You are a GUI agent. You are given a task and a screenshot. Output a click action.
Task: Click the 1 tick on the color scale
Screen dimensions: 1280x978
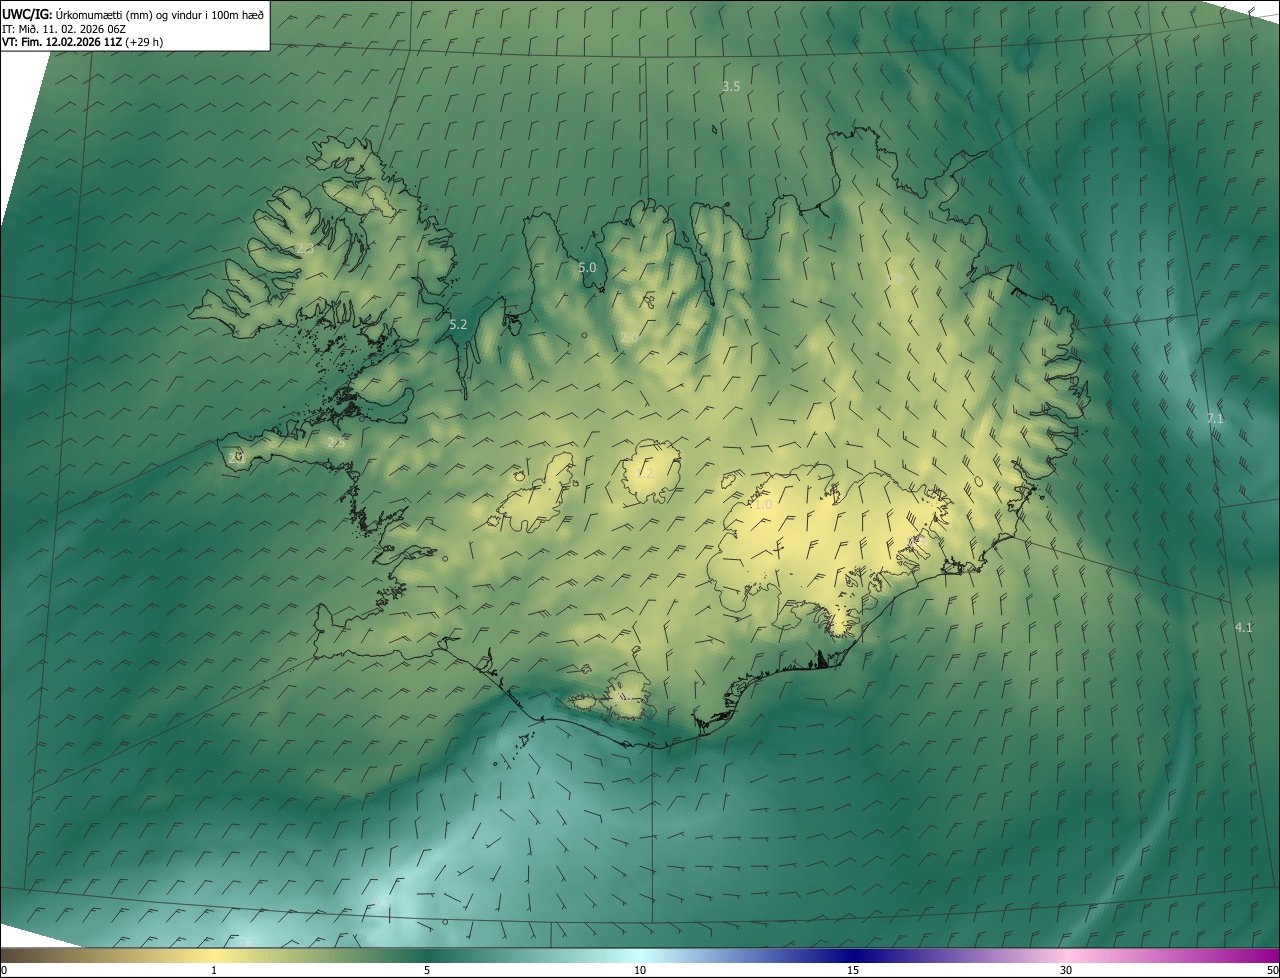(214, 970)
